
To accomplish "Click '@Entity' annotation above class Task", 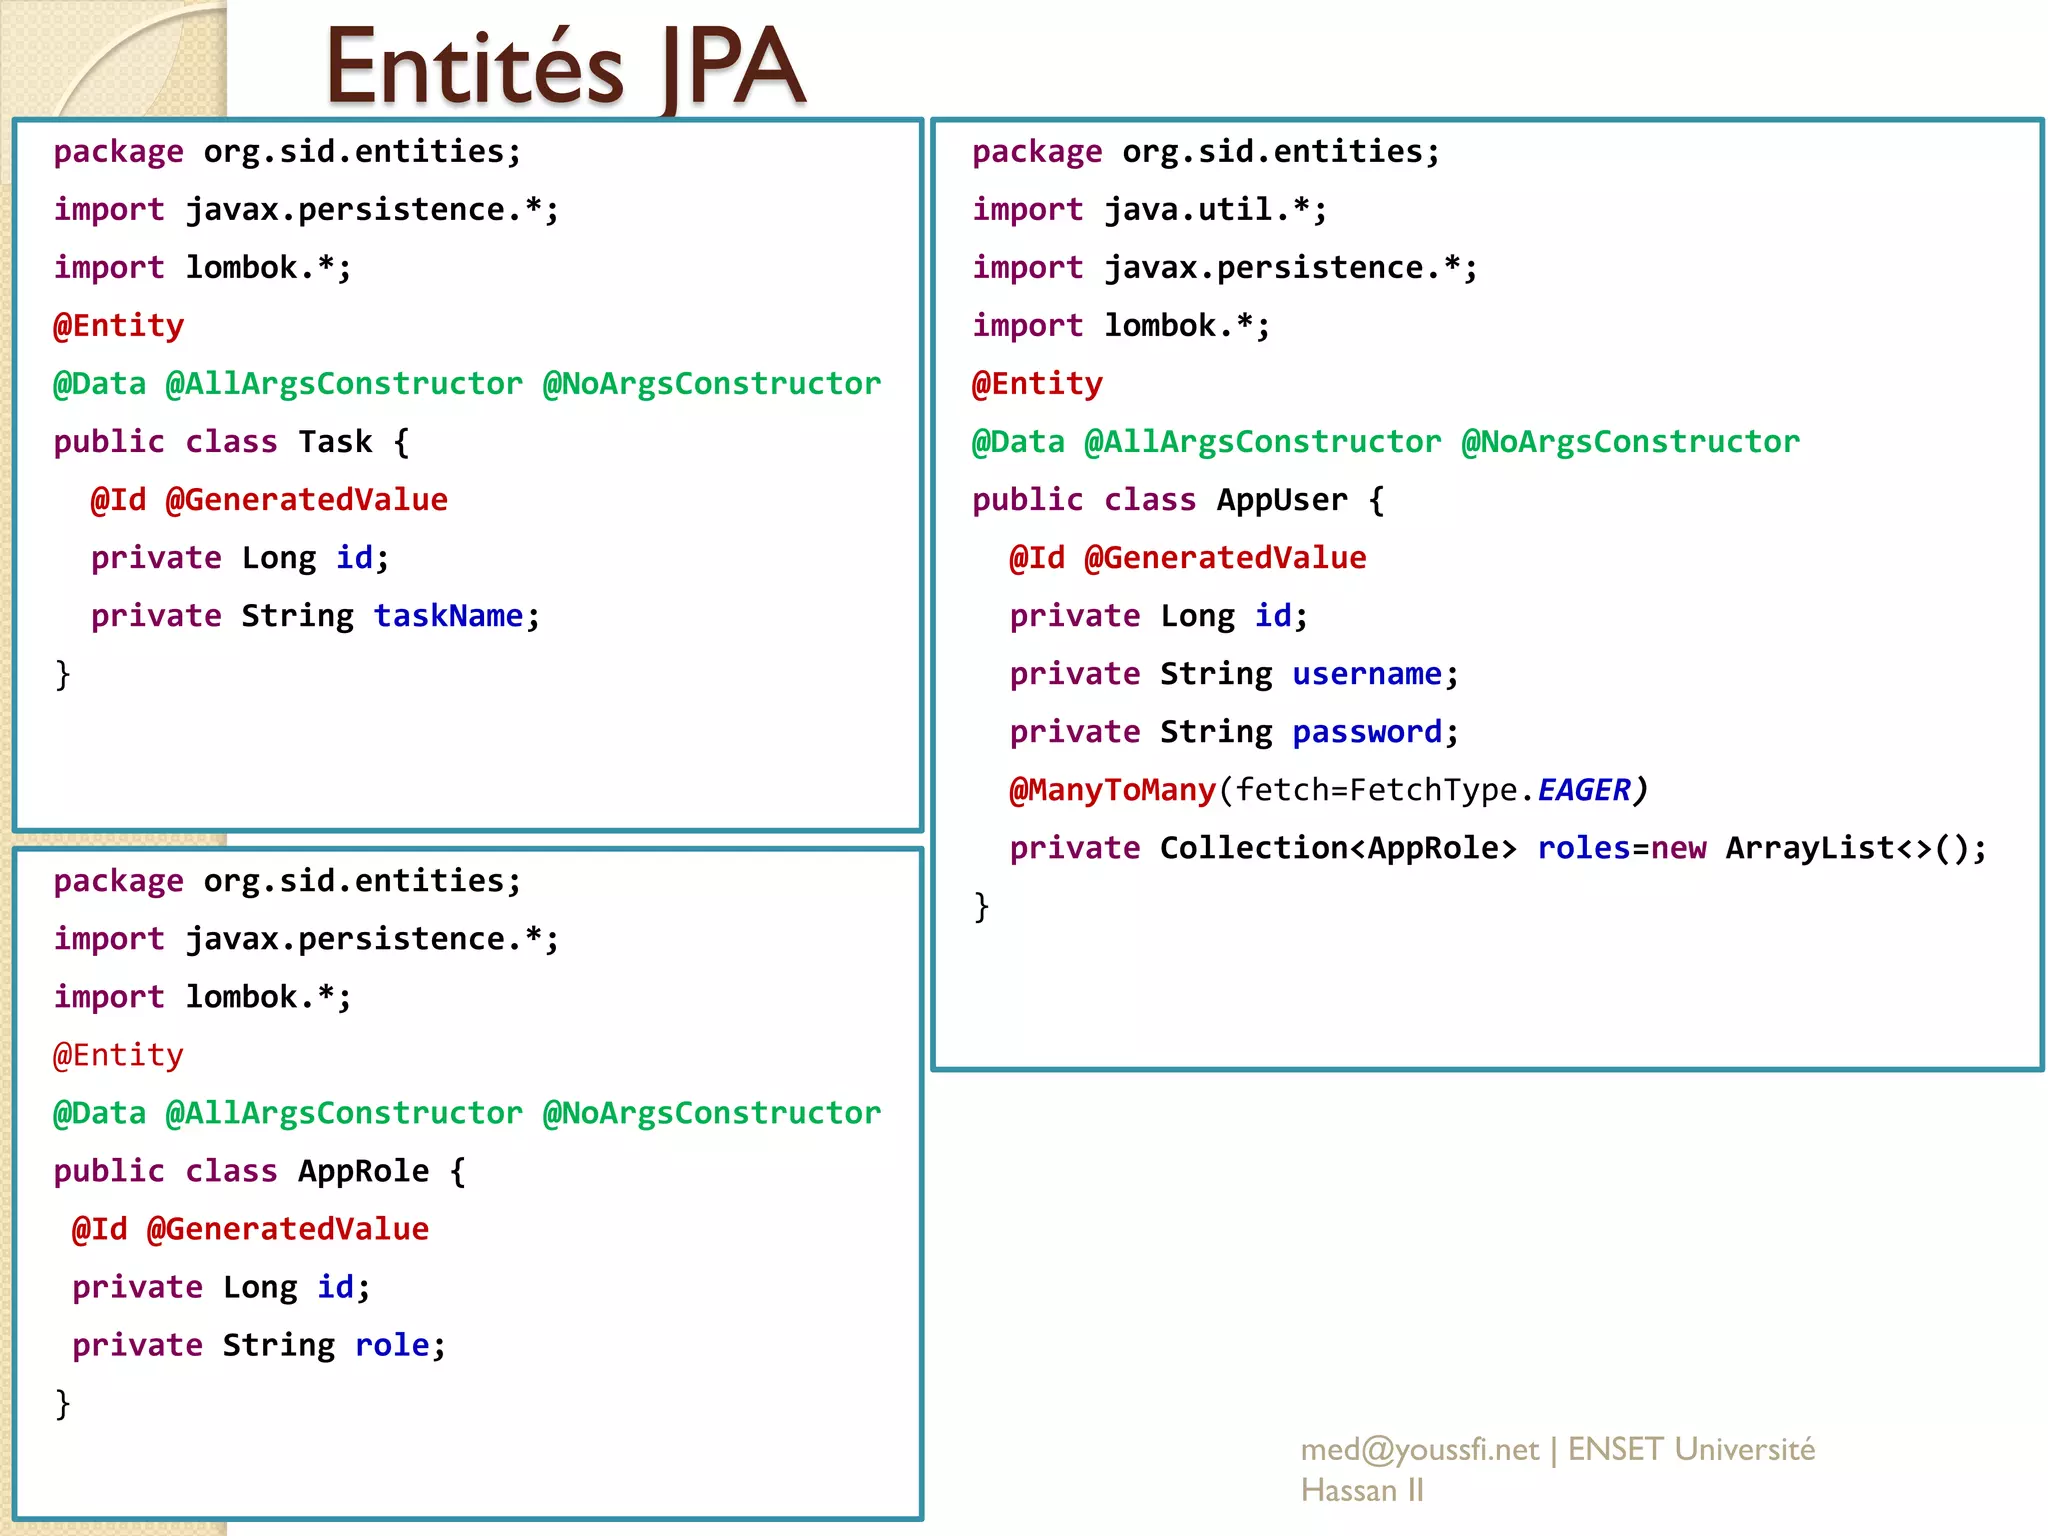I will click(x=118, y=326).
